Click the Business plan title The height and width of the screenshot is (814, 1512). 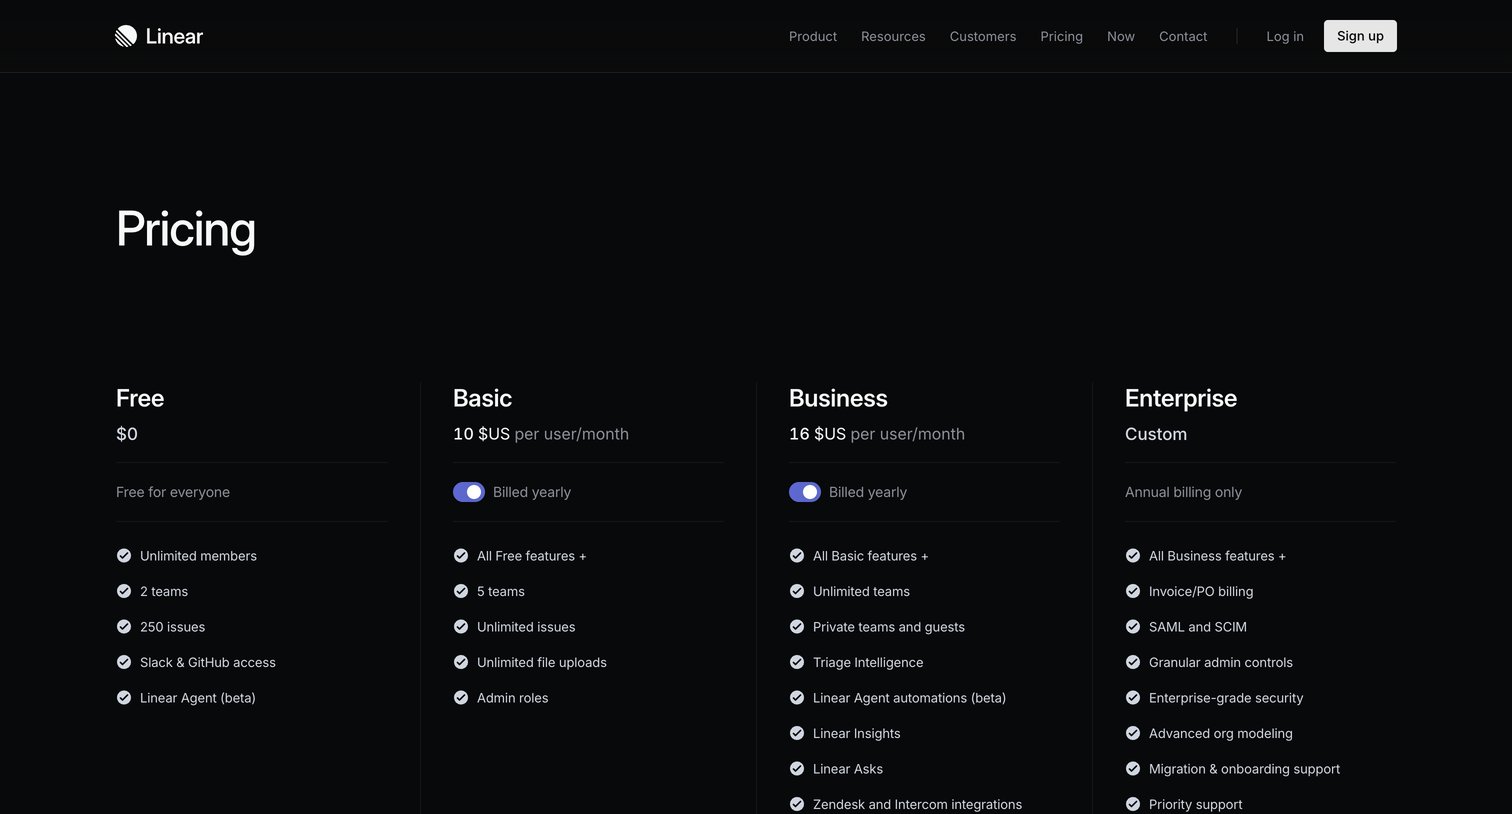(x=838, y=398)
